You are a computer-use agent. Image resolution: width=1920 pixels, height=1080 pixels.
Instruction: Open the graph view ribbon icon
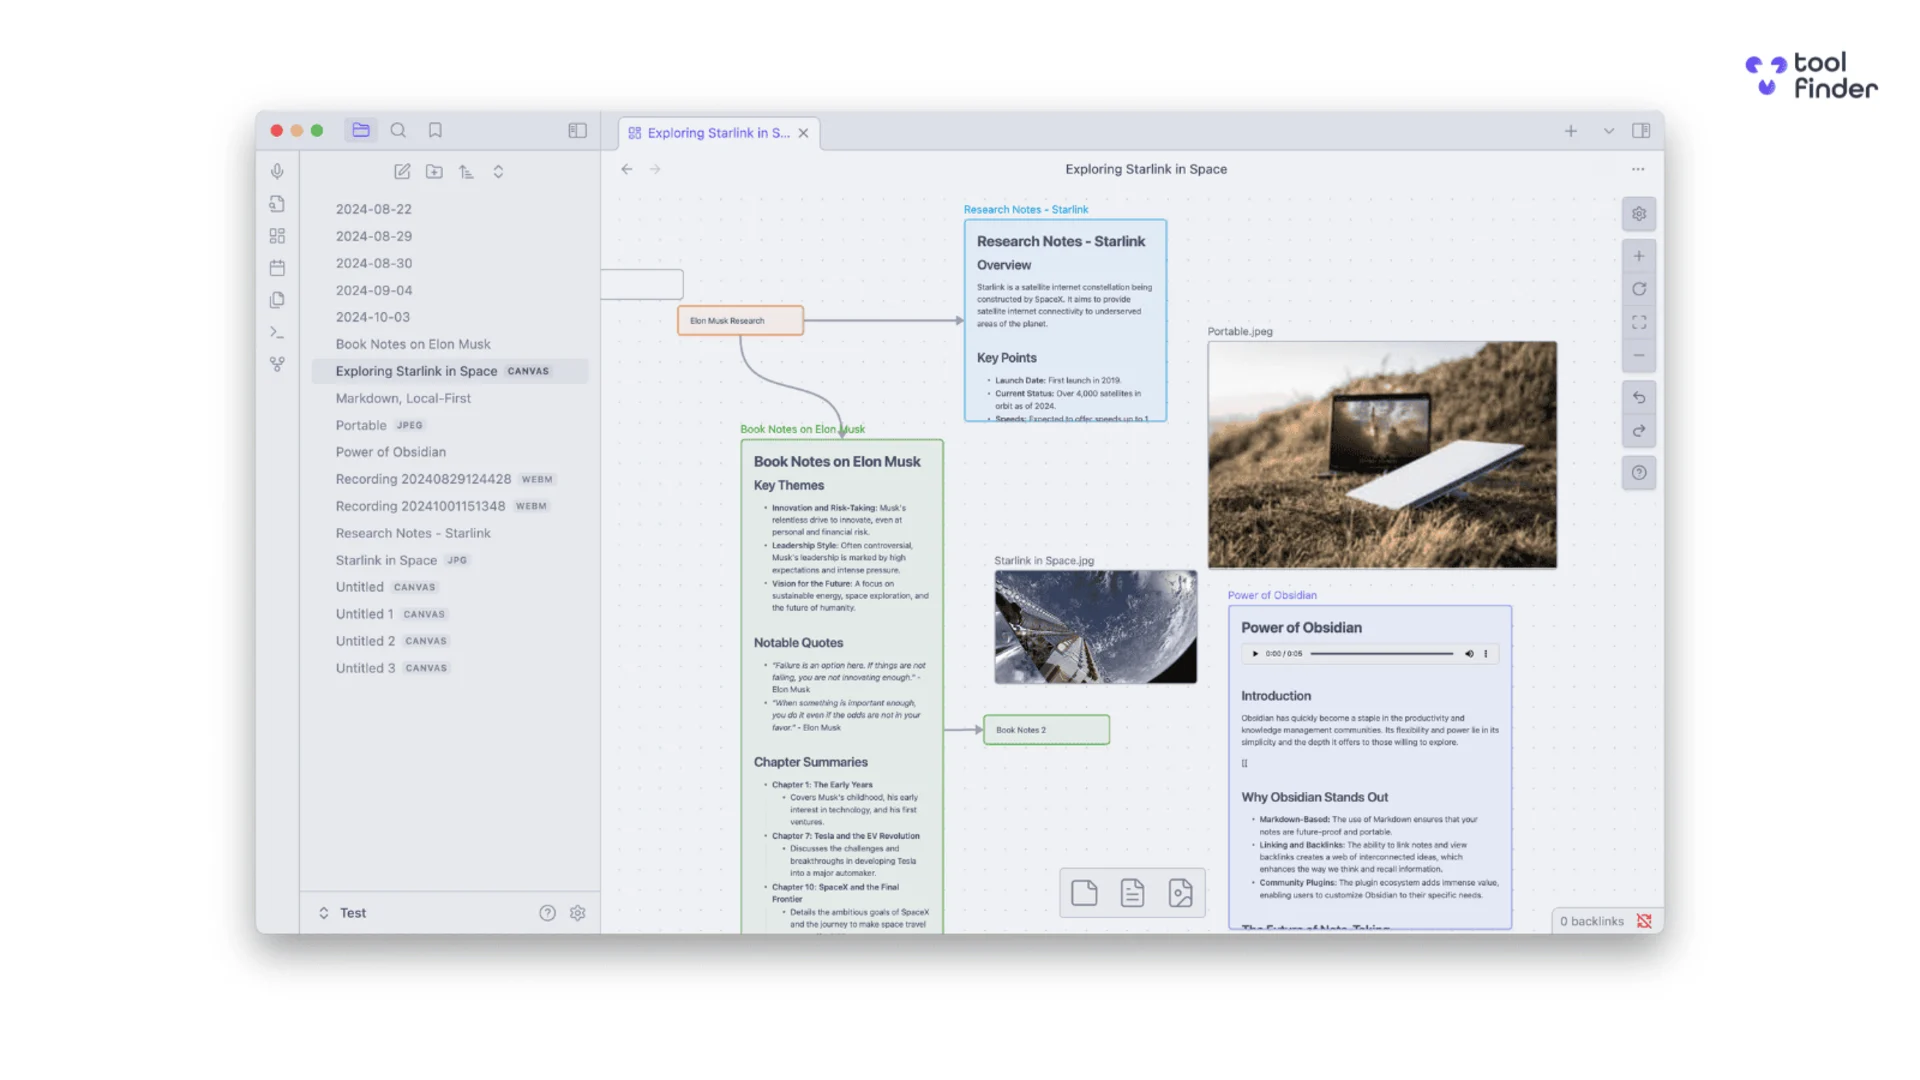tap(277, 365)
